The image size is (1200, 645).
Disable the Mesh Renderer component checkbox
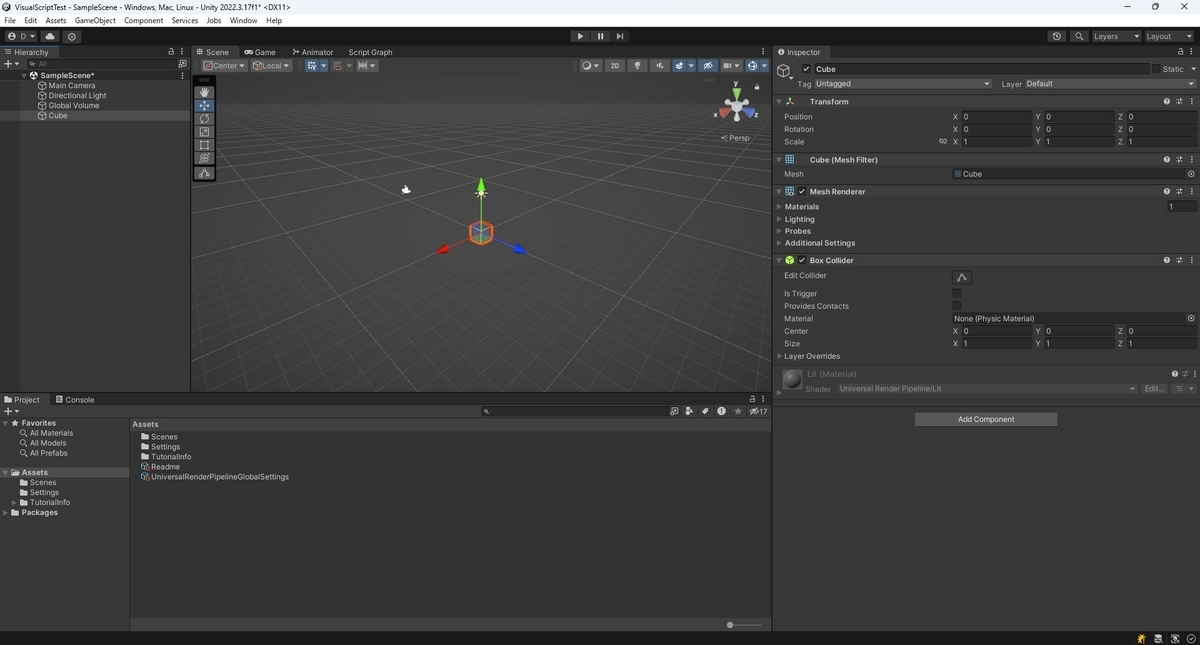point(802,191)
